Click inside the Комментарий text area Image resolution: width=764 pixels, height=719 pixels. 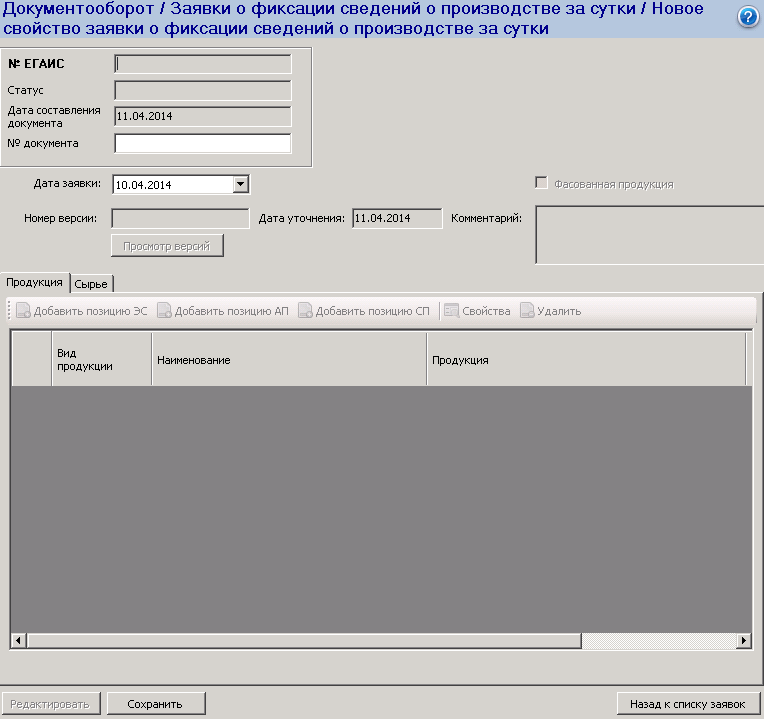649,235
